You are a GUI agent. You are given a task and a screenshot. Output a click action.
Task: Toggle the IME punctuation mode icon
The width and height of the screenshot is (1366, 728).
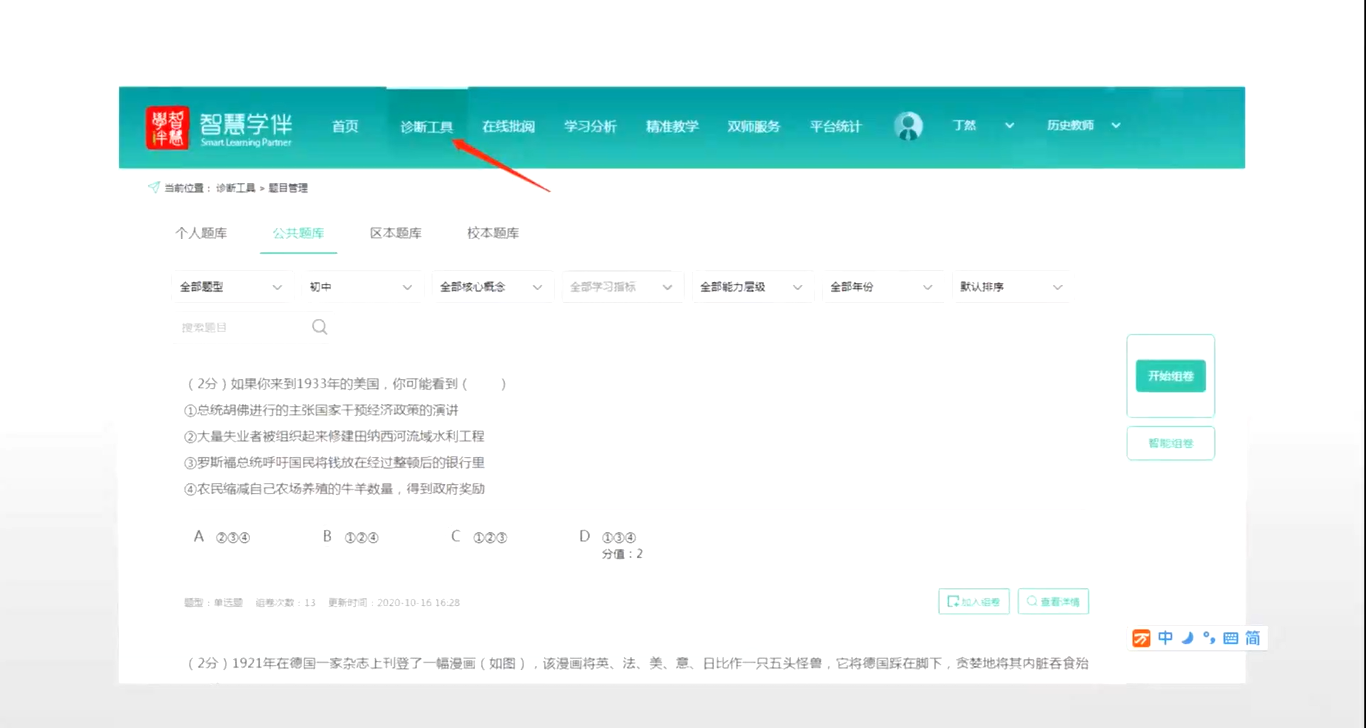point(1209,638)
